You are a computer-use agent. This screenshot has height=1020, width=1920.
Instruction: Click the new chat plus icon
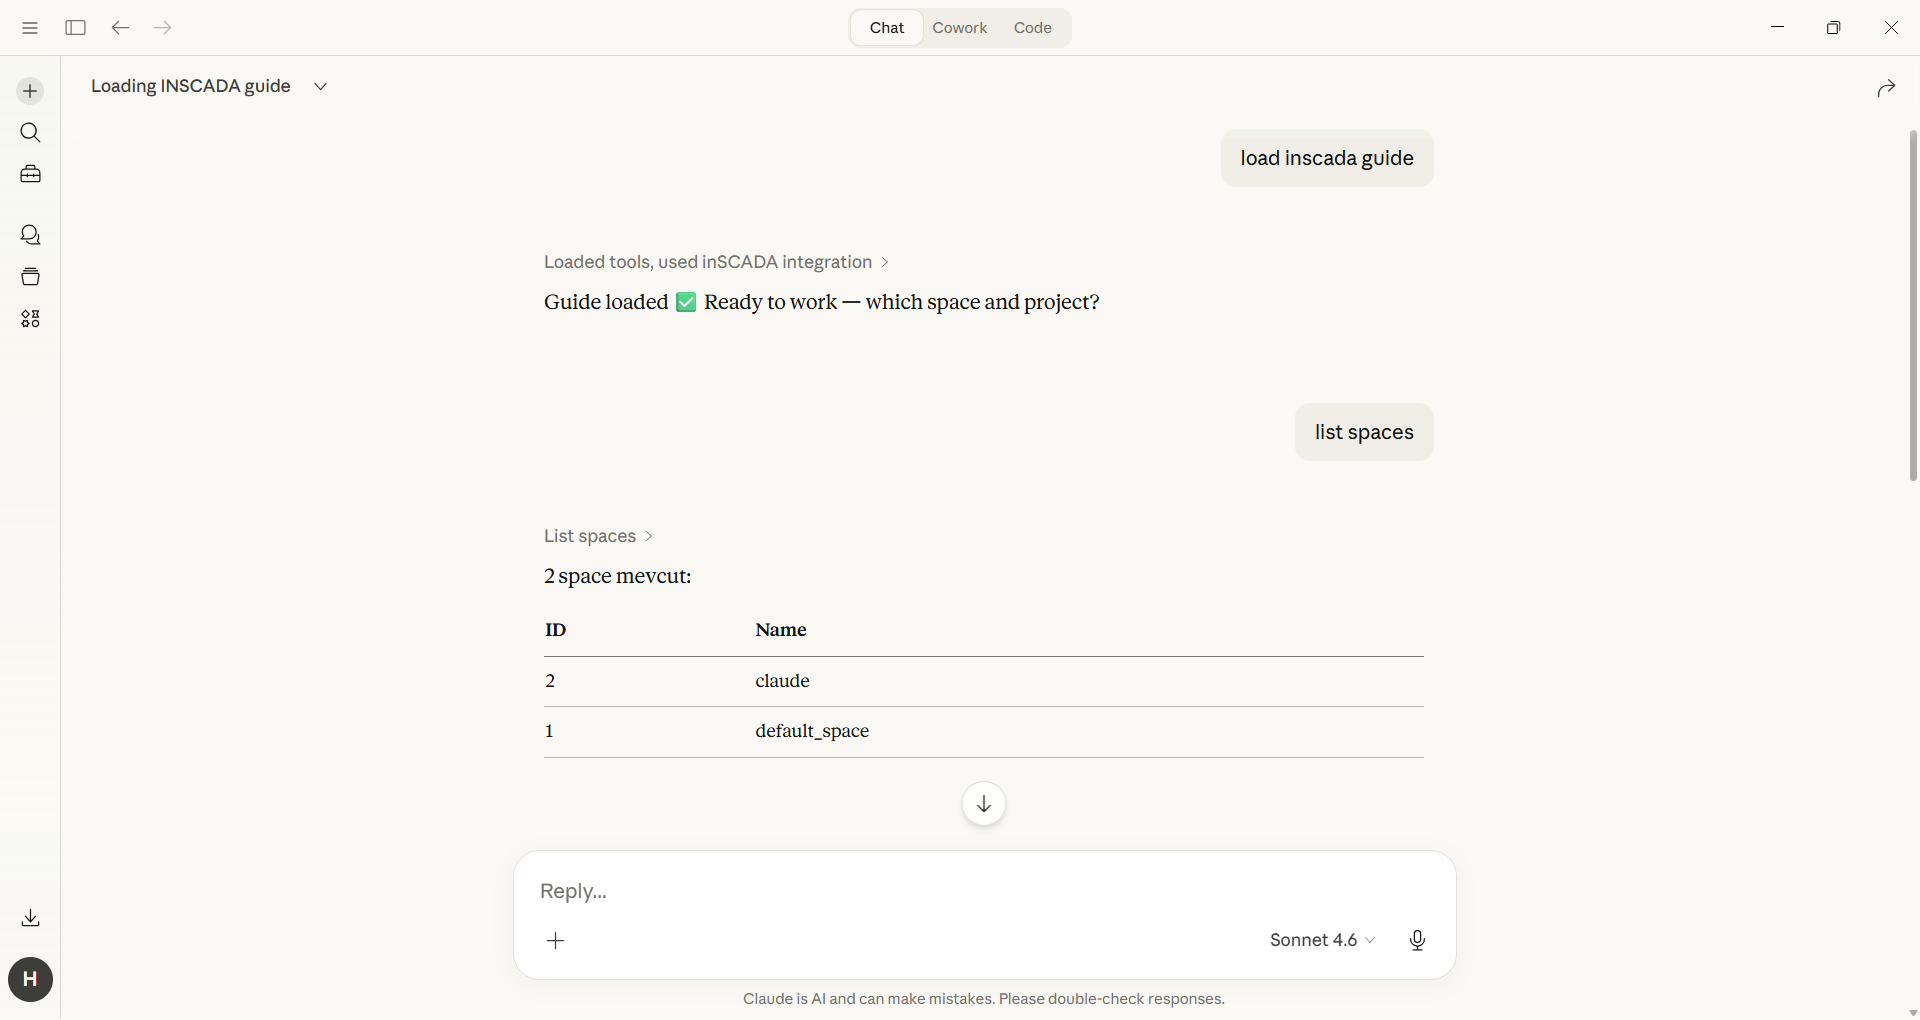30,91
